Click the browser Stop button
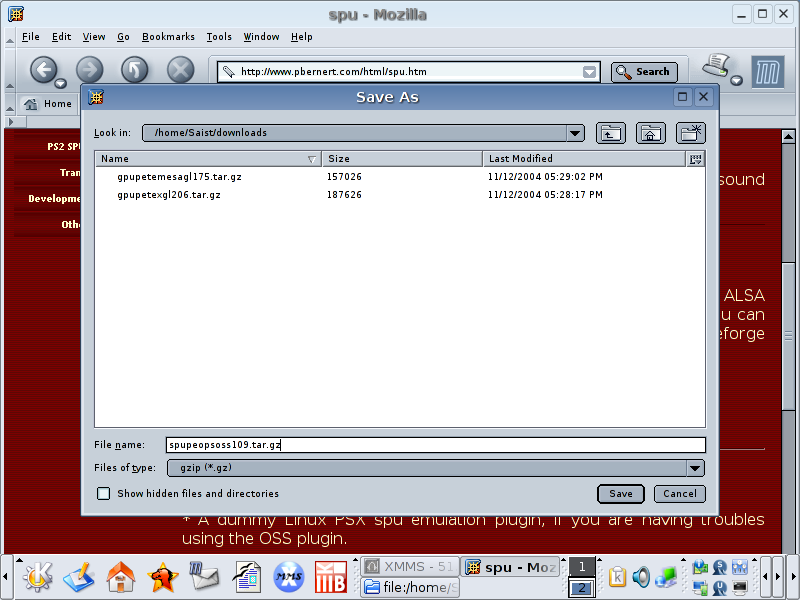800x600 pixels. coord(180,70)
